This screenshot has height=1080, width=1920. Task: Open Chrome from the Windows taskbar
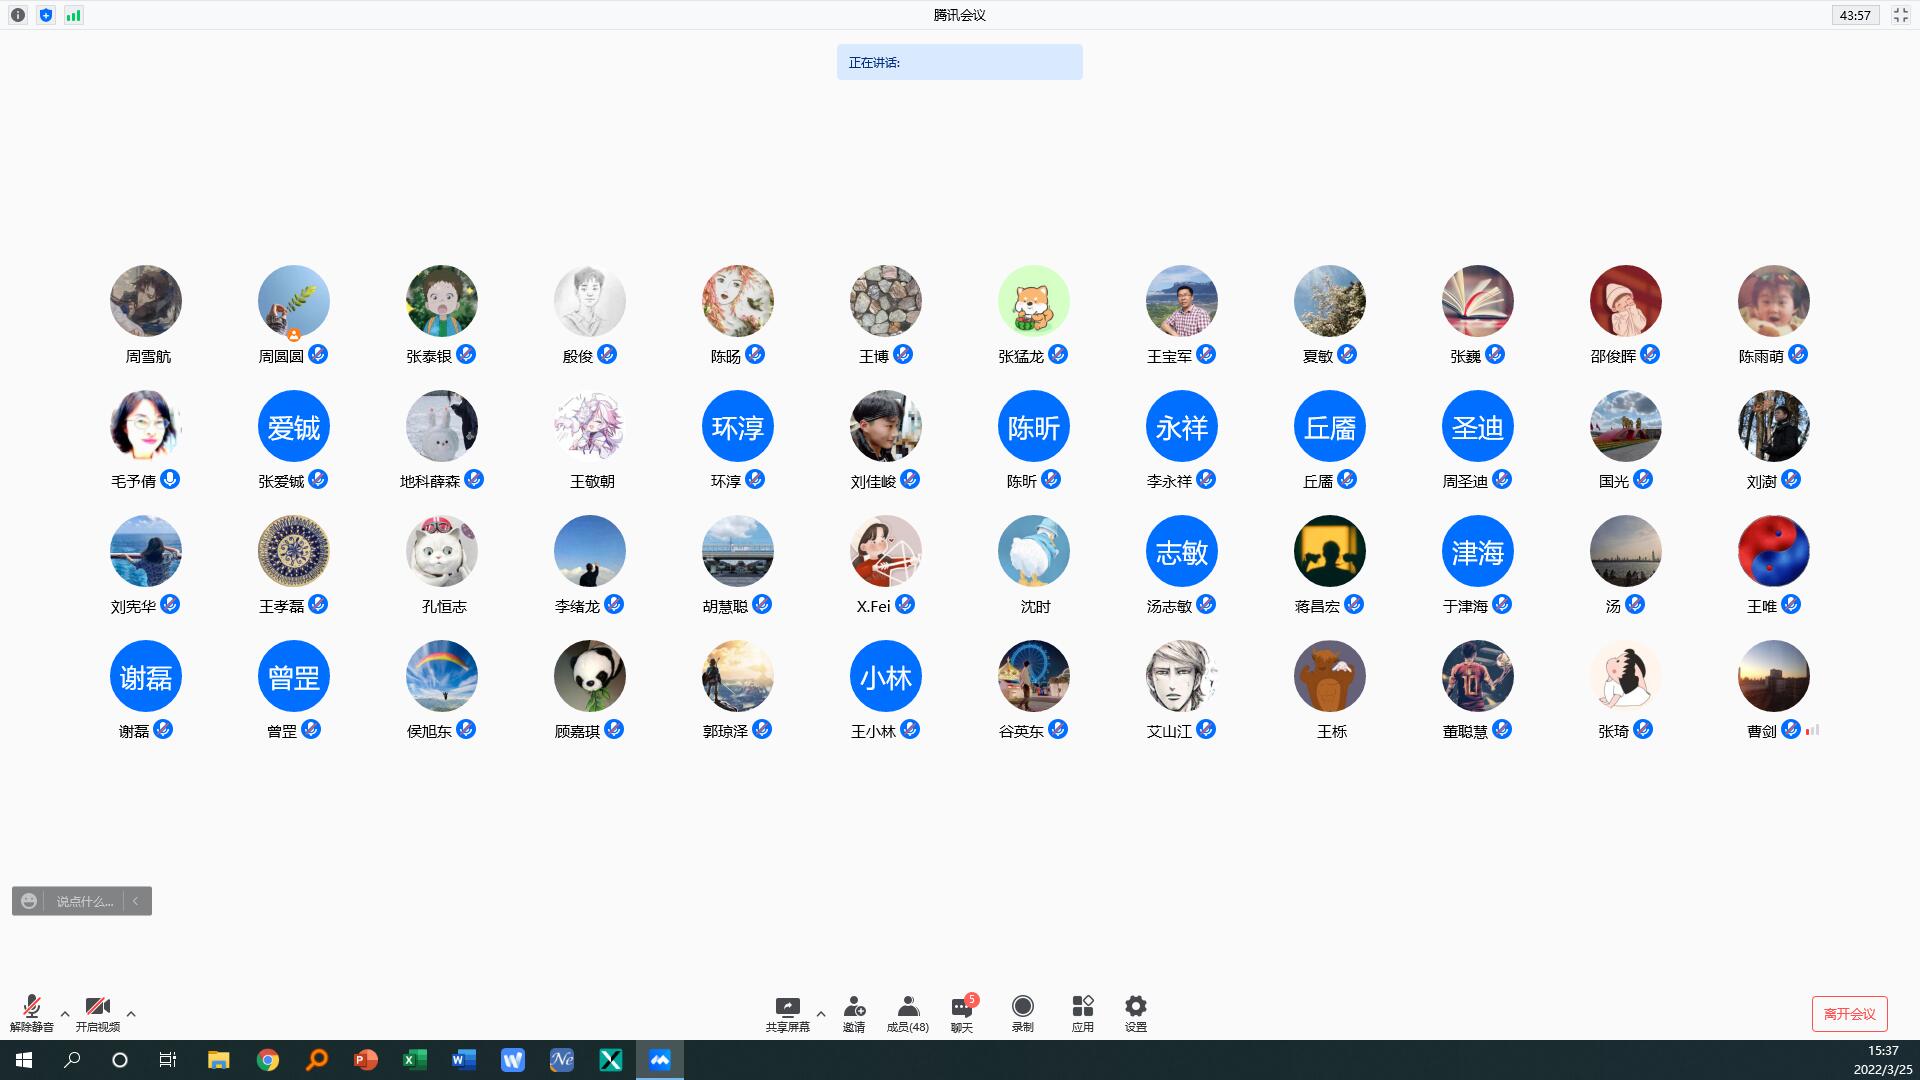[267, 1060]
